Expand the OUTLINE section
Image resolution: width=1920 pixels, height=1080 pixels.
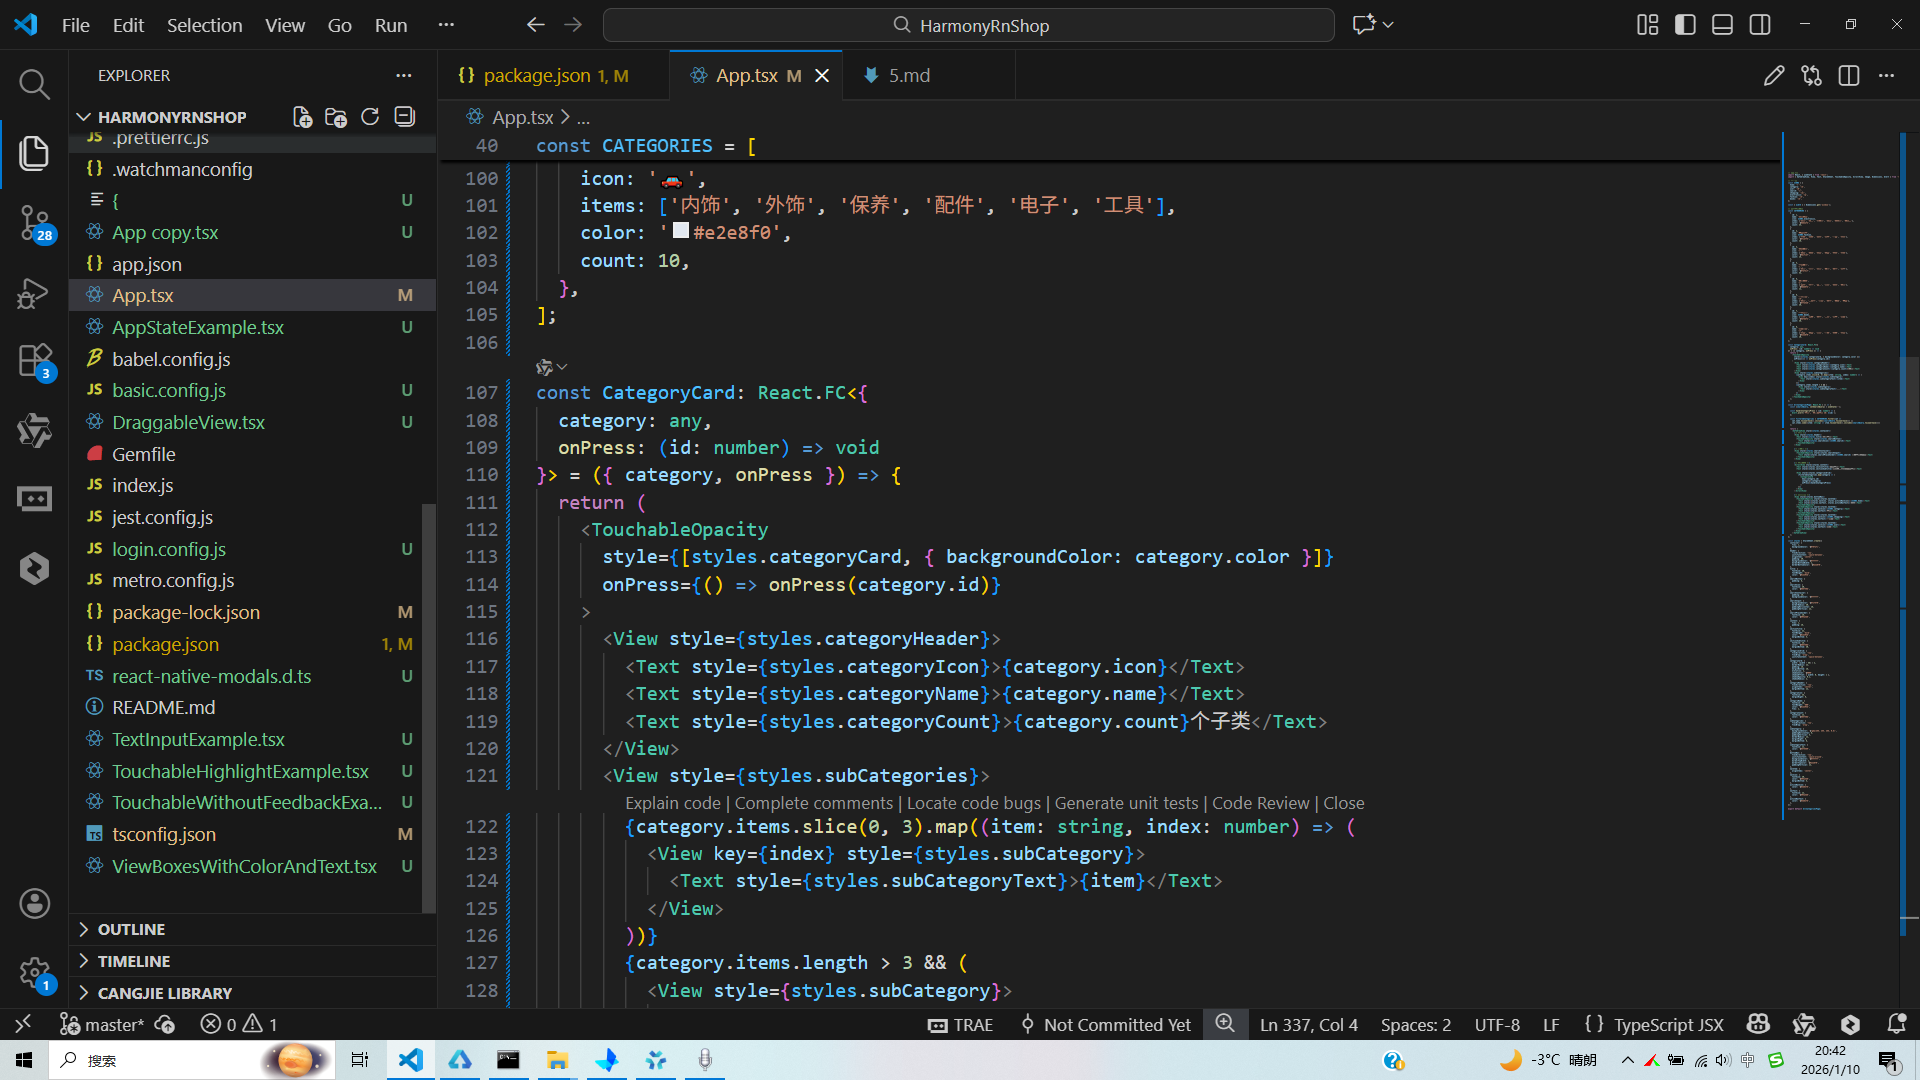[x=131, y=929]
